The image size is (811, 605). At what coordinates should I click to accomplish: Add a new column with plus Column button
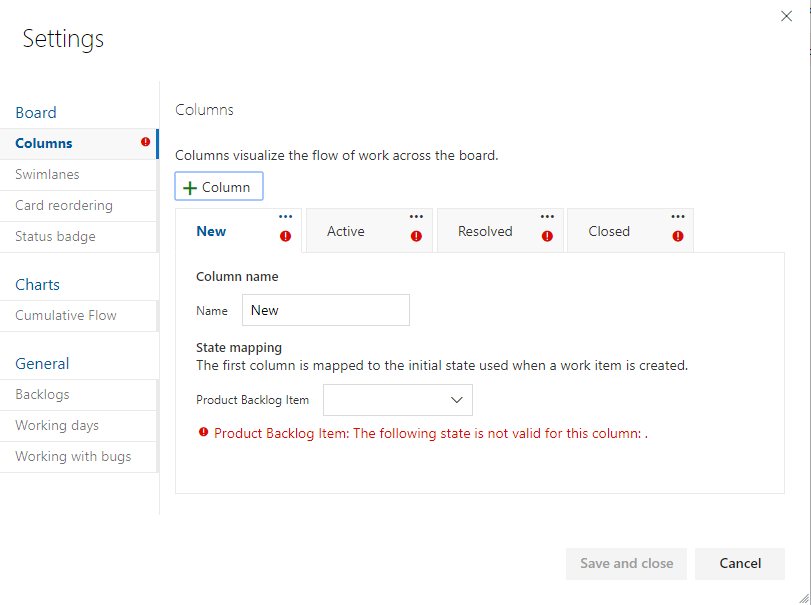(219, 187)
